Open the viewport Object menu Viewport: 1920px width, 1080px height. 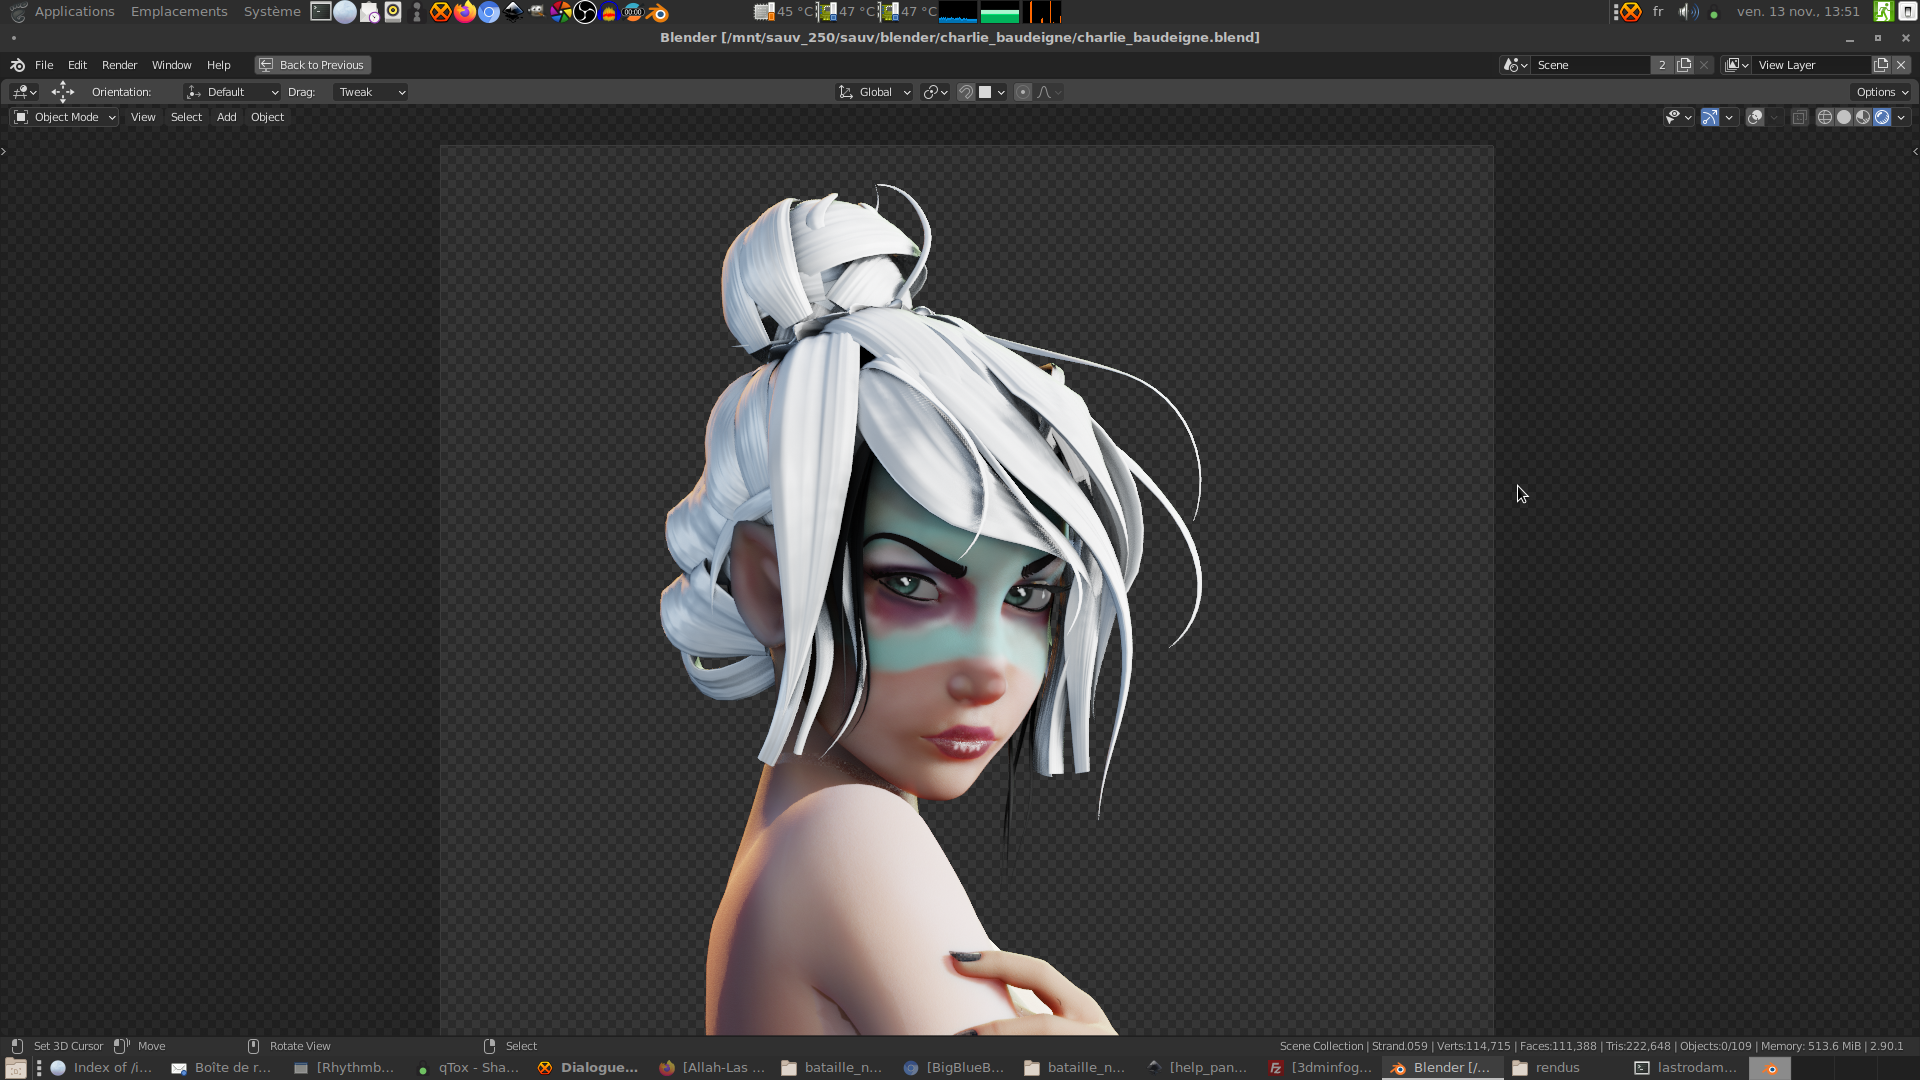coord(267,117)
